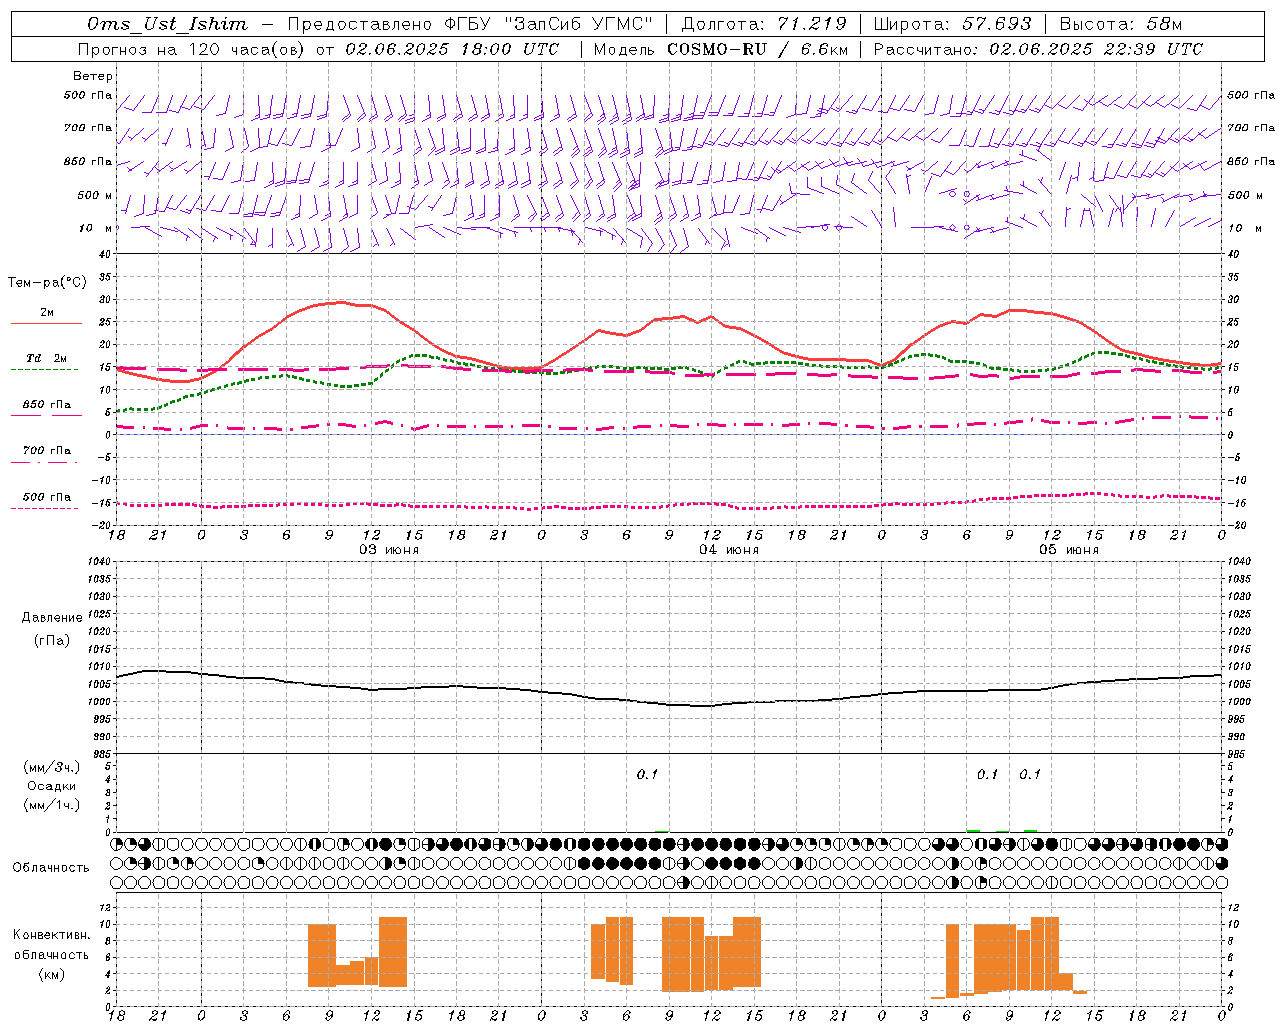
Task: Click the 2м temperature legend entry
Action: [47, 313]
